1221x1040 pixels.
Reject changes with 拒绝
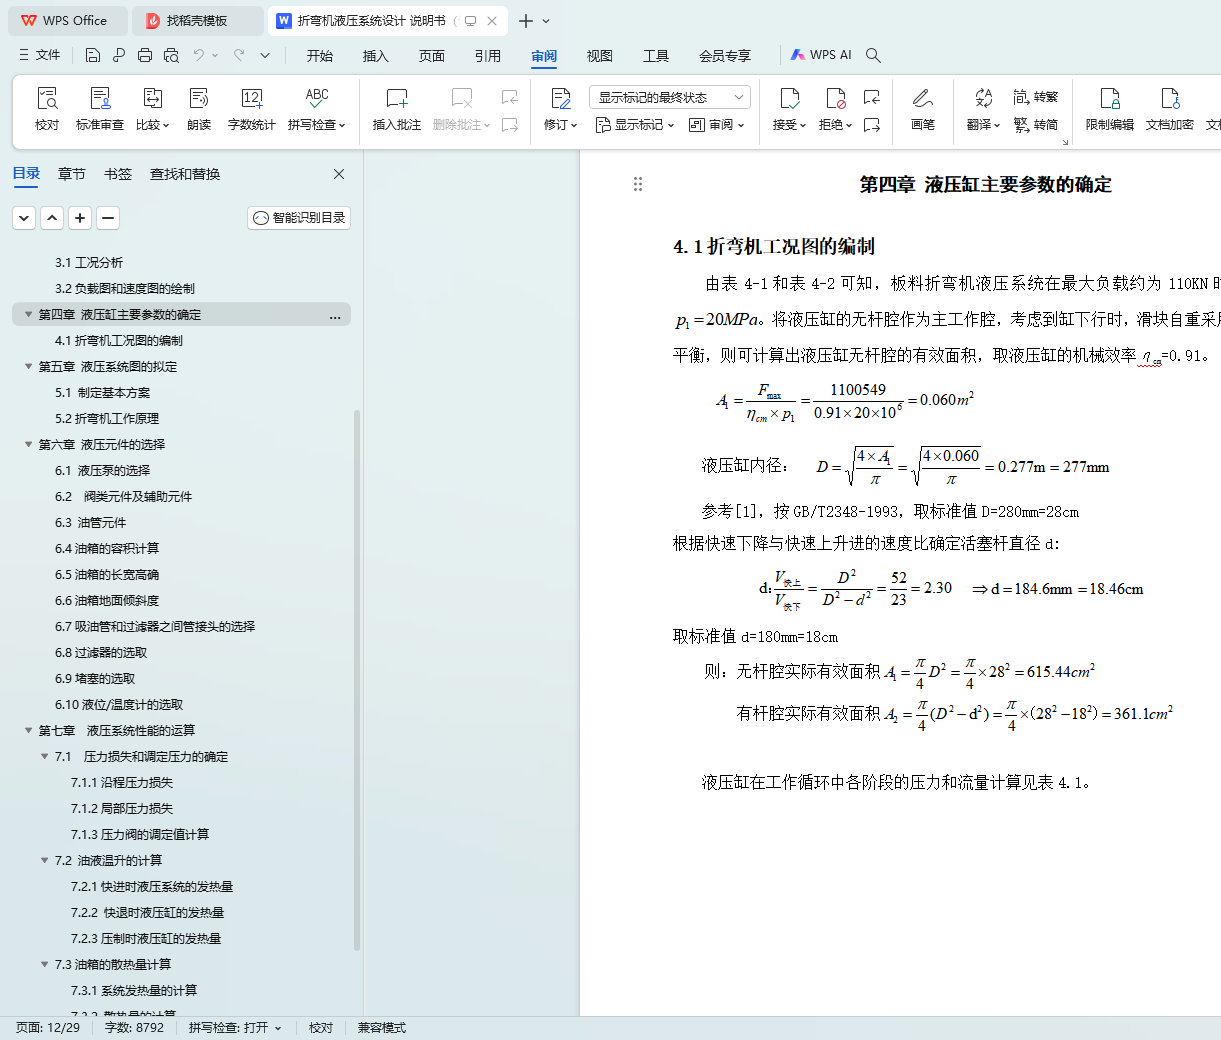[x=835, y=109]
